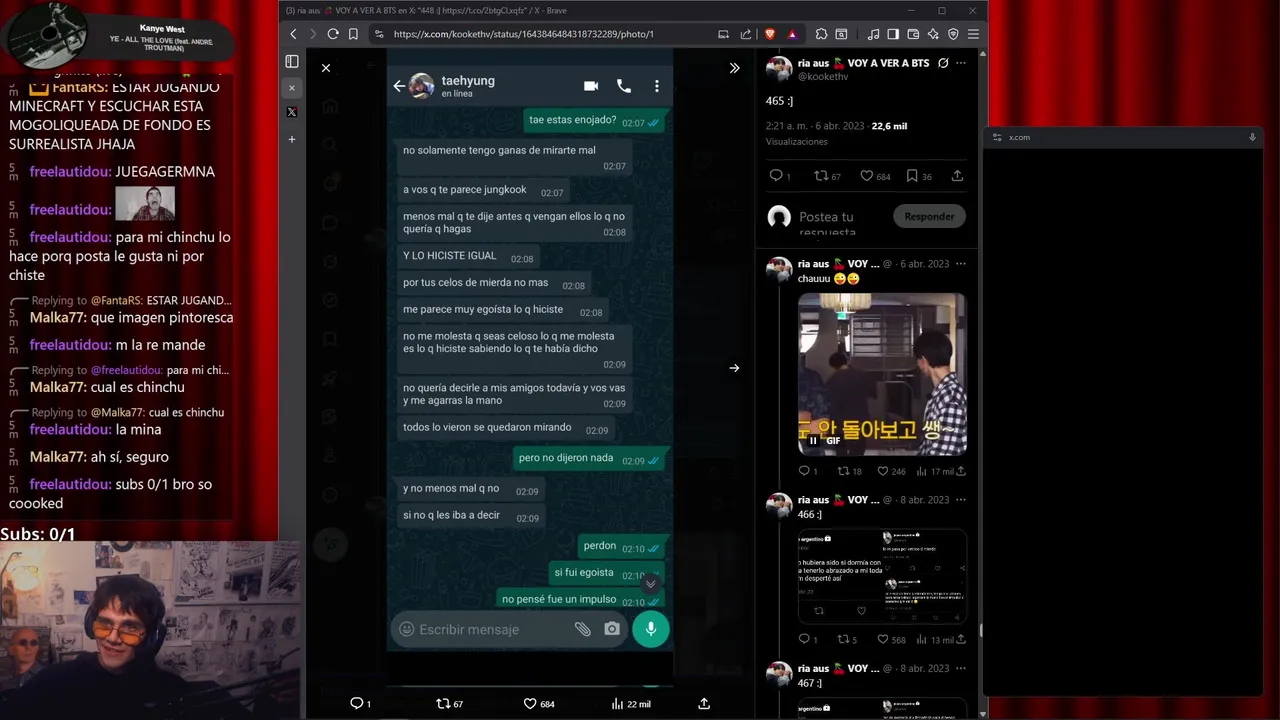The image size is (1280, 720).
Task: Open Brave main hamburger menu
Action: point(973,34)
